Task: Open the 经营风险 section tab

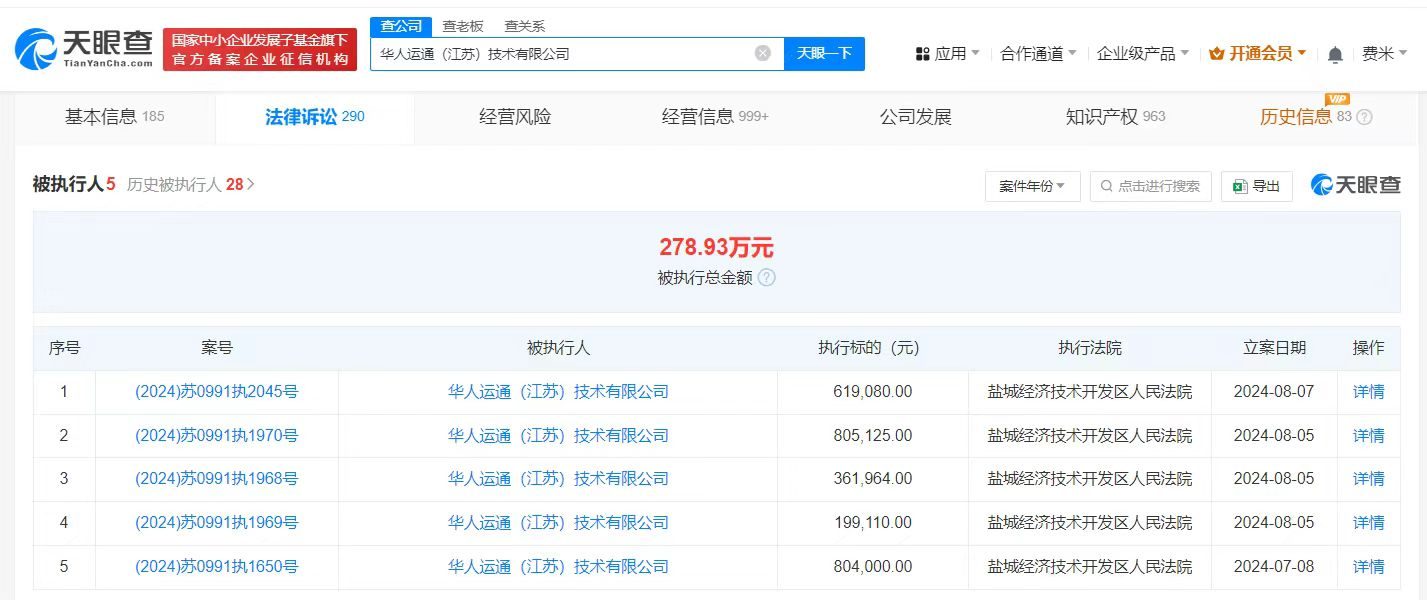Action: (513, 116)
